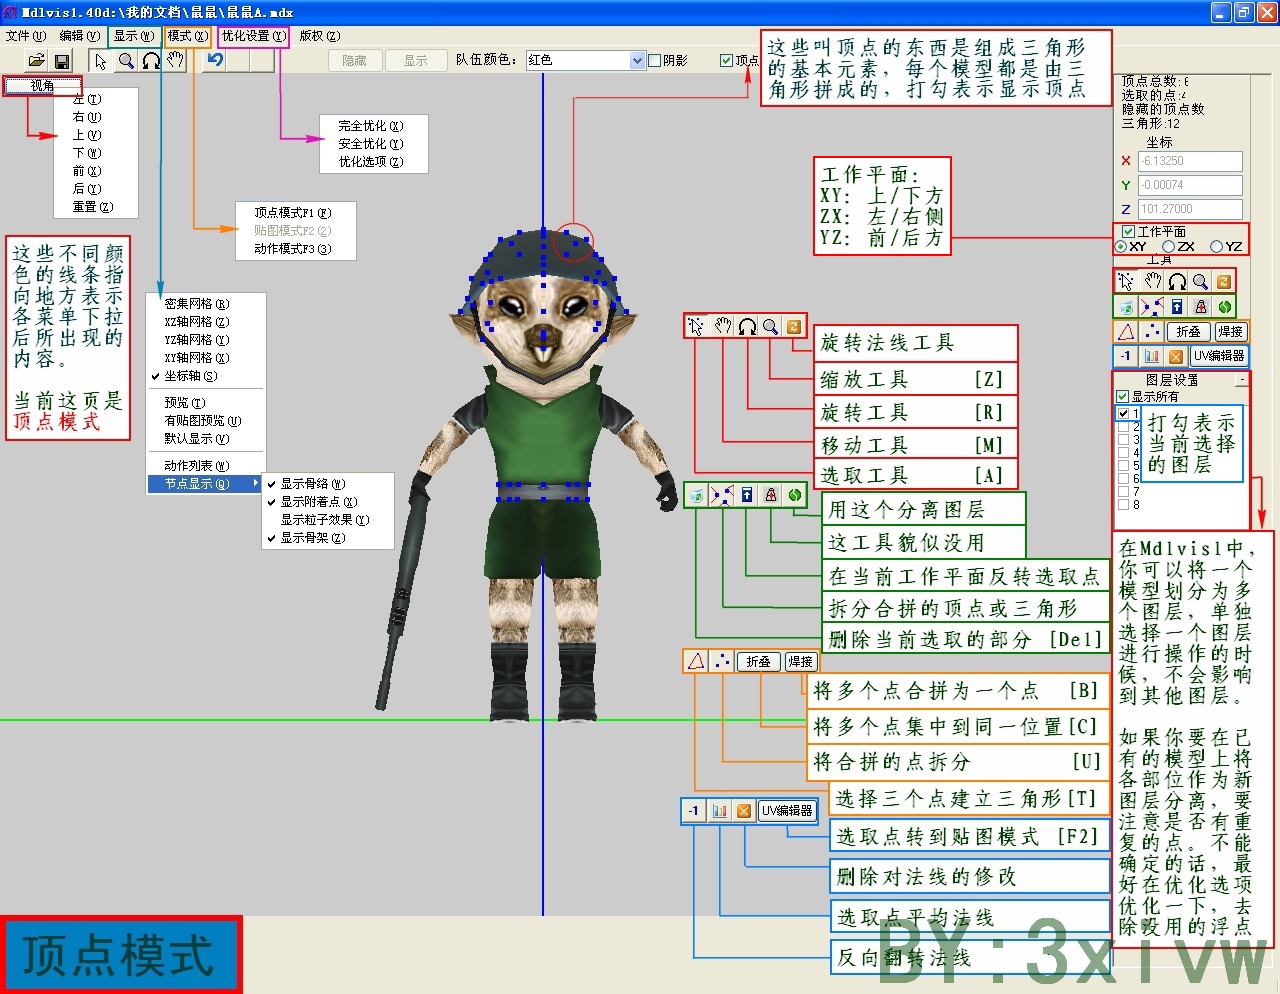Screen dimensions: 1280x994
Task: Click the open file folder icon
Action: pyautogui.click(x=36, y=61)
